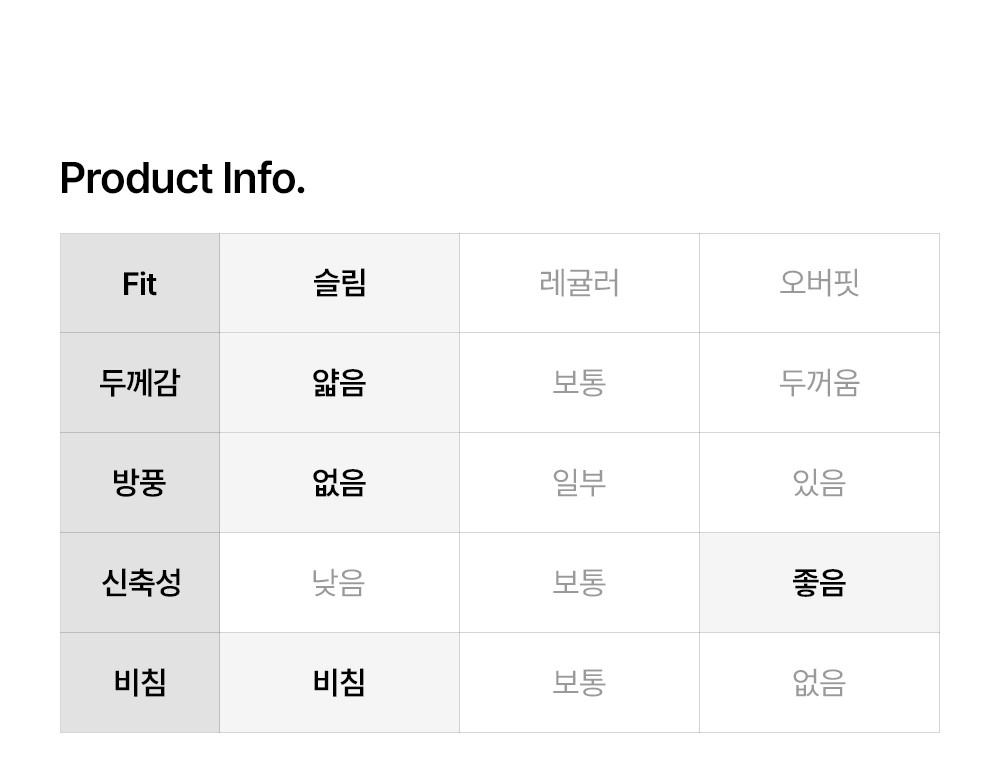Screen dimensions: 1000x774
Task: Click 없음 in the 비침 row
Action: [x=819, y=683]
